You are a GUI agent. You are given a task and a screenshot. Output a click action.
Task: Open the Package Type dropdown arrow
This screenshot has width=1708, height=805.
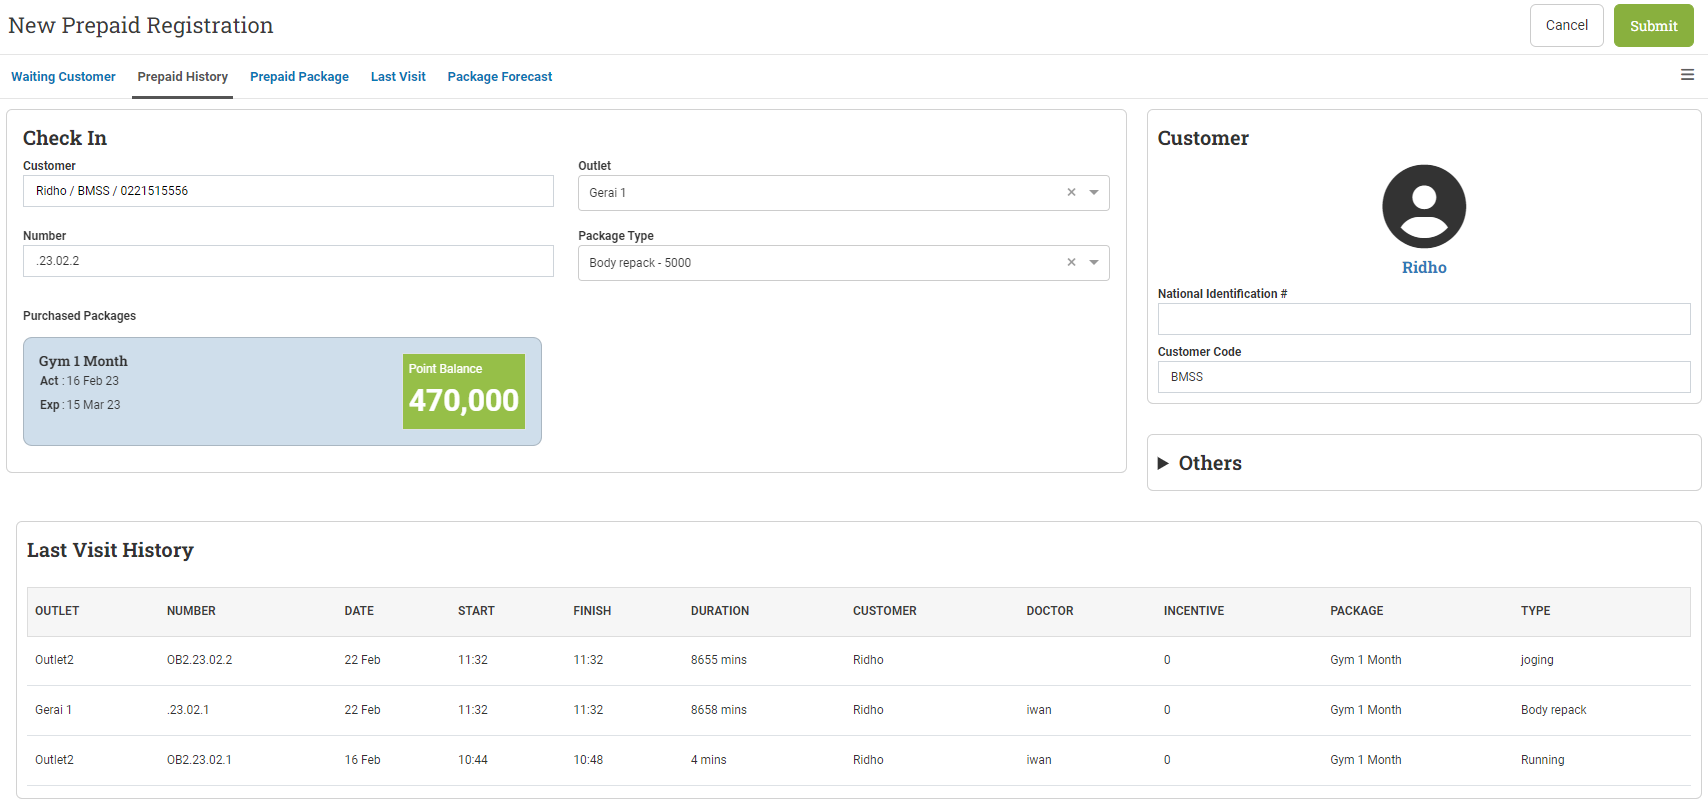[x=1094, y=263]
